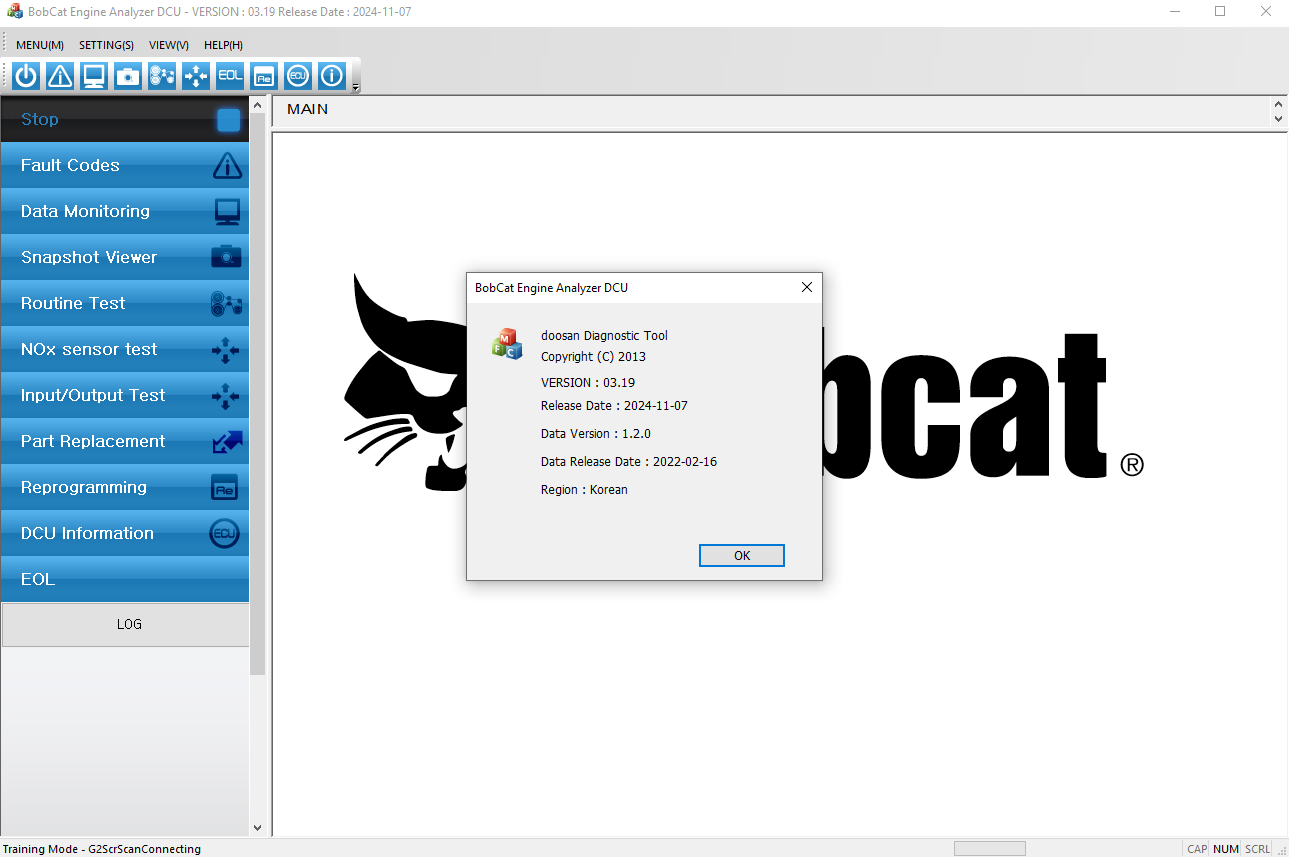Click the "VERSION : 03.19" dialog text

tap(588, 383)
